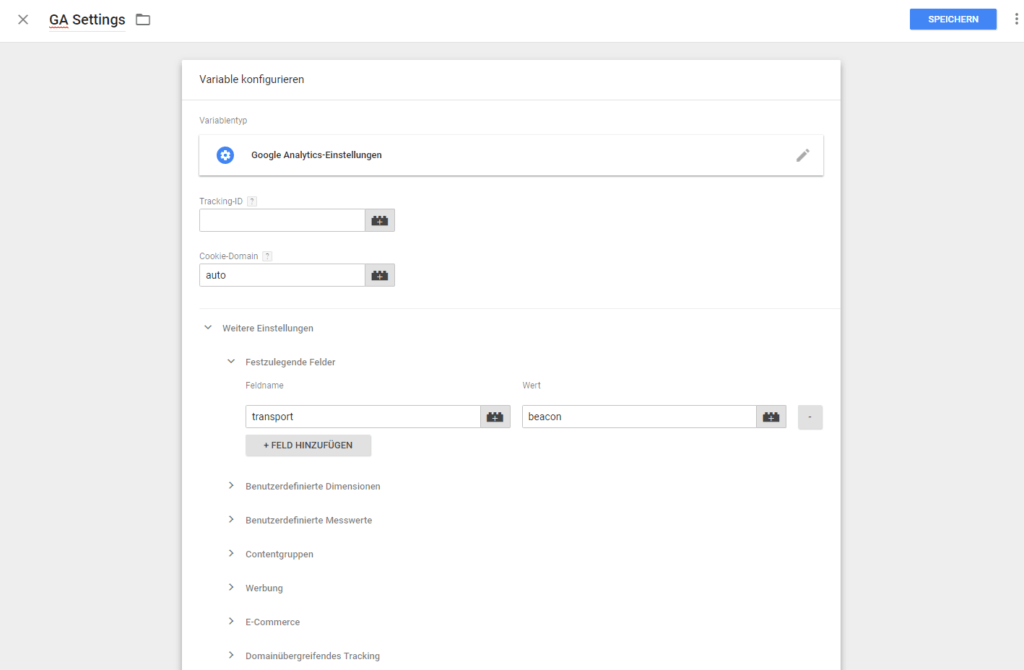This screenshot has width=1024, height=670.
Task: Open variable picker beside Cookie-Domain field
Action: click(x=380, y=275)
